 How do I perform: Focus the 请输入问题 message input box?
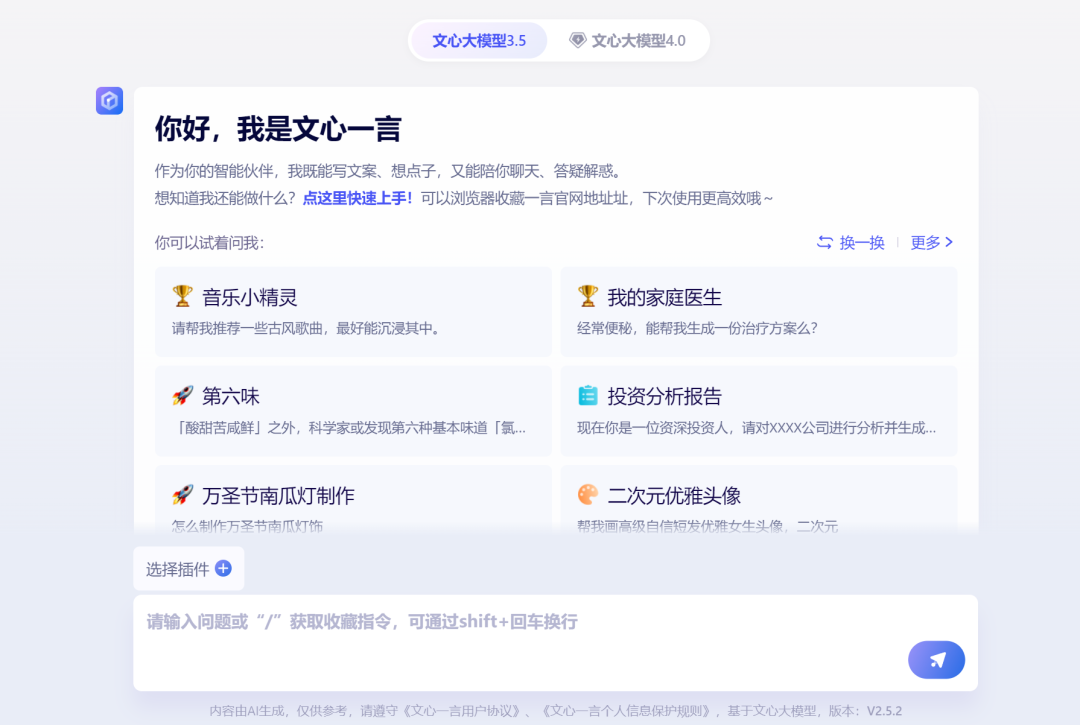coord(555,642)
